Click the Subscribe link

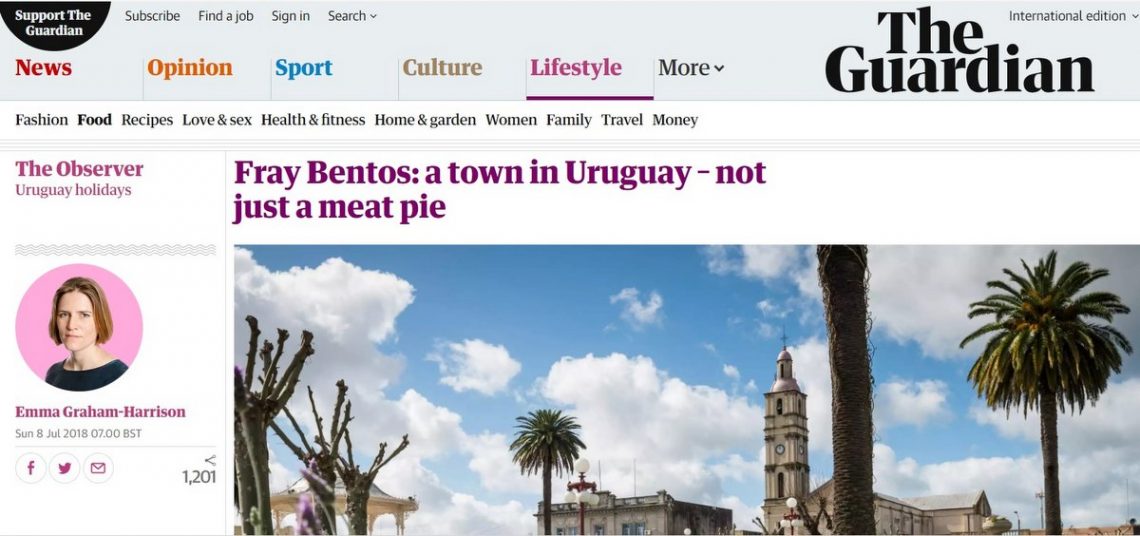coord(152,16)
